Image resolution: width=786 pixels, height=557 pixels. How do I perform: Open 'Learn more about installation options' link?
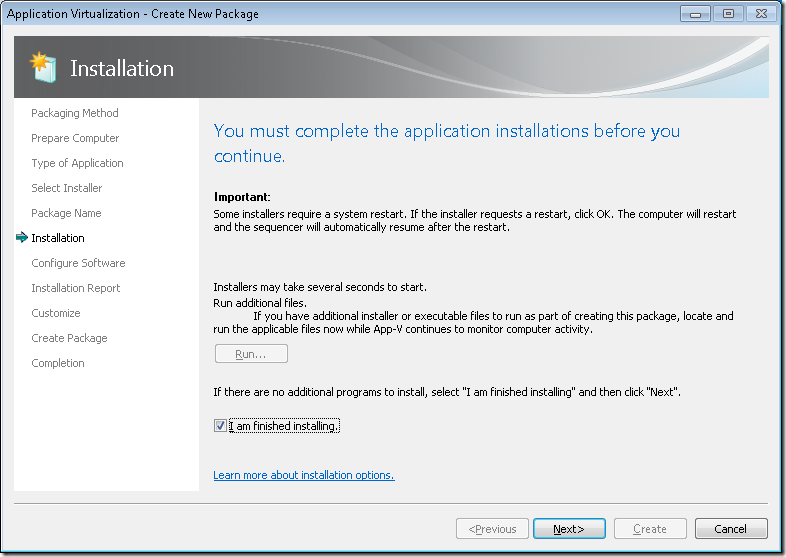click(x=304, y=475)
